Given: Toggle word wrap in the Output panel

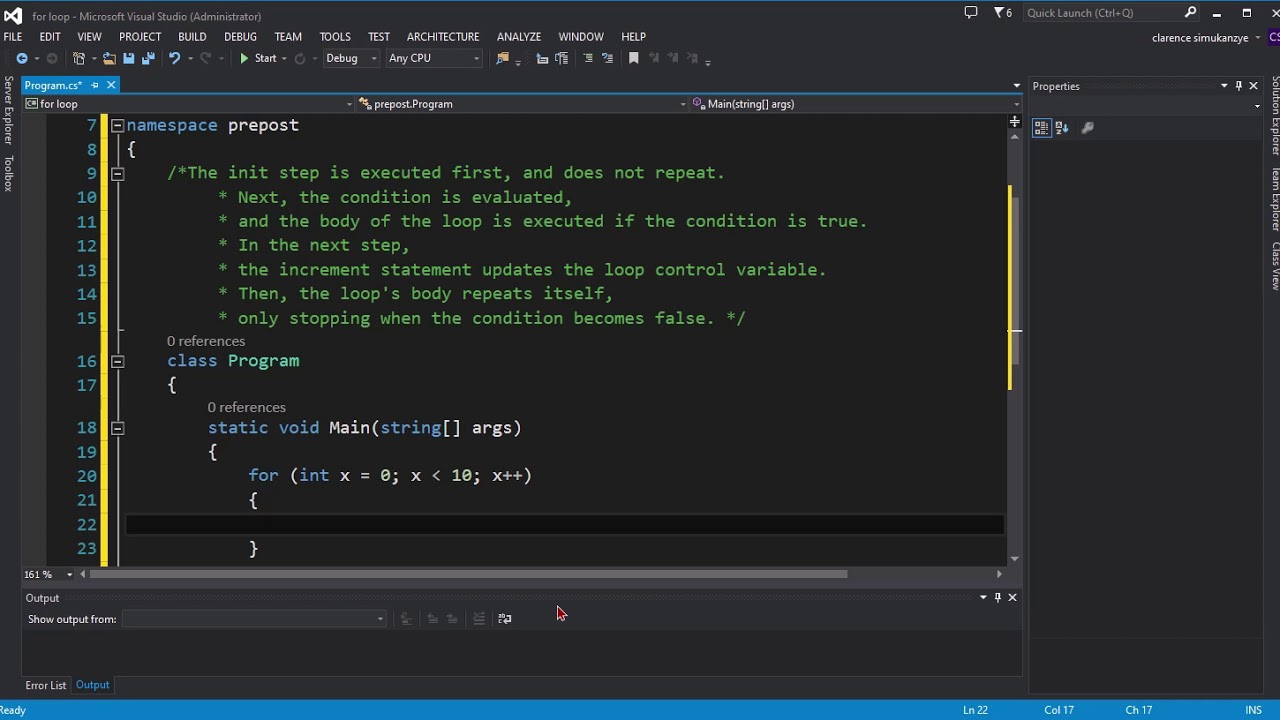Looking at the screenshot, I should [504, 619].
